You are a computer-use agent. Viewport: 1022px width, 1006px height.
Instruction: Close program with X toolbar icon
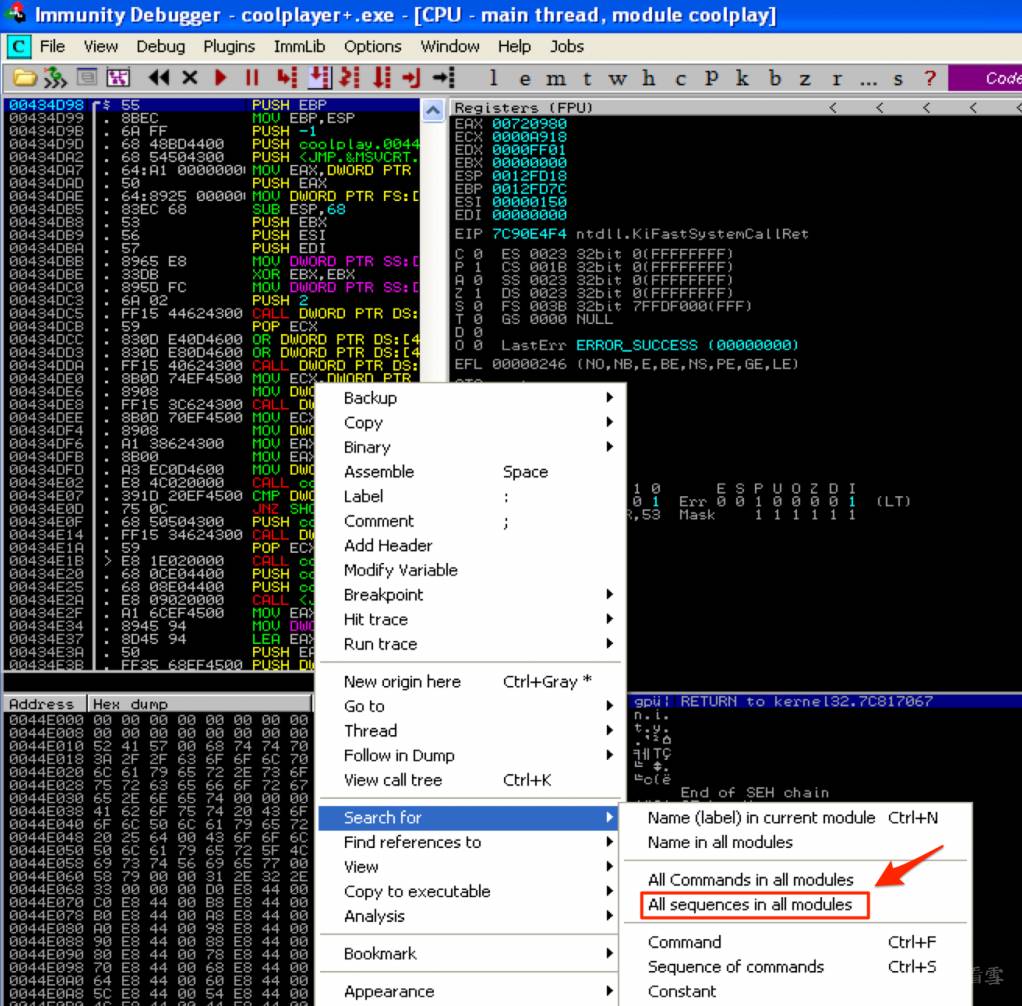coord(190,78)
